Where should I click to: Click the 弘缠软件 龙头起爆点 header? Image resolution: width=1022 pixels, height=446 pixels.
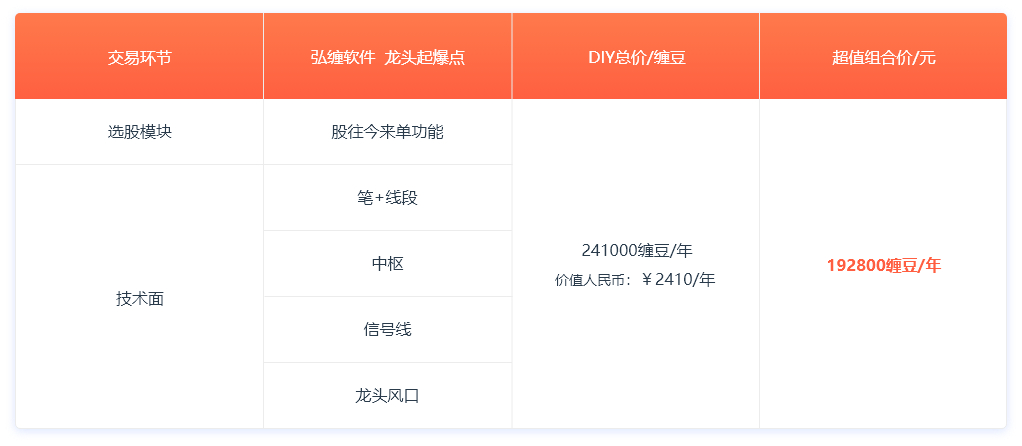pyautogui.click(x=388, y=57)
